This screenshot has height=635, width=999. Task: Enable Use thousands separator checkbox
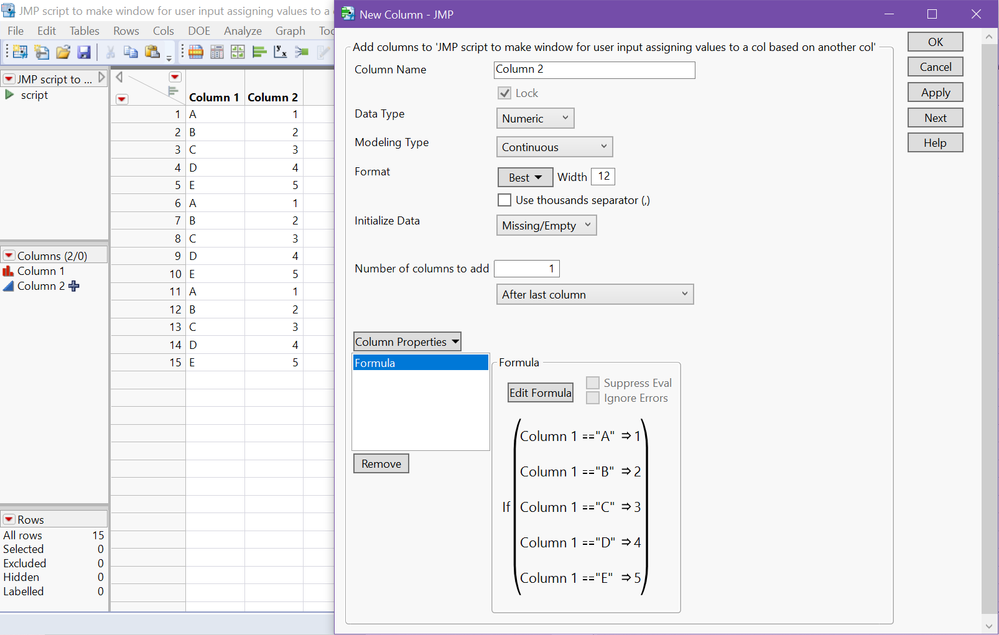(x=505, y=200)
